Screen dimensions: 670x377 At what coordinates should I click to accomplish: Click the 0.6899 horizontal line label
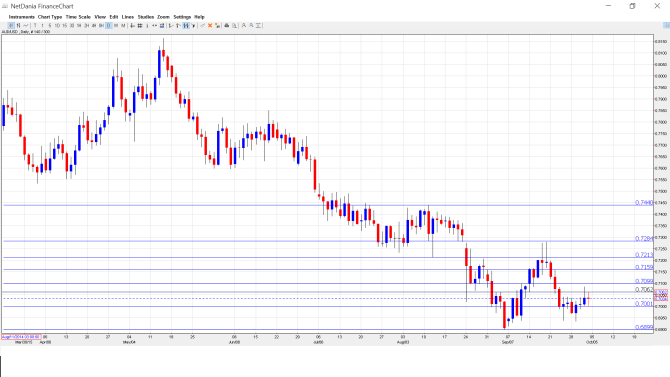point(644,327)
